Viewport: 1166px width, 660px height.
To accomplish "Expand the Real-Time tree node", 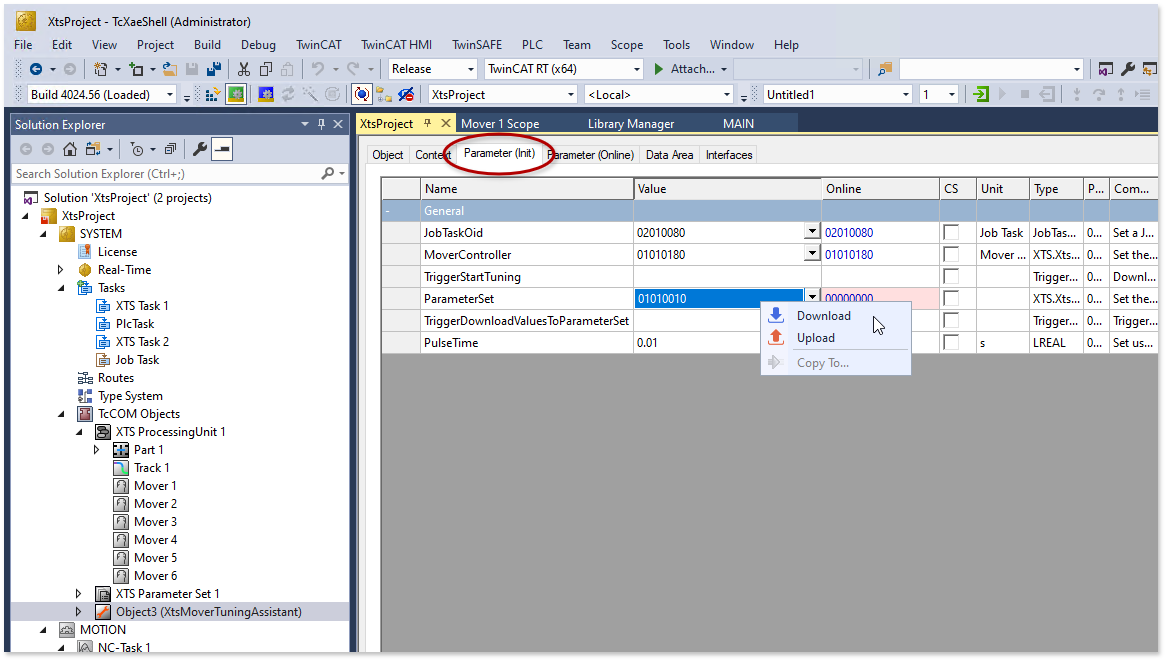I will tap(60, 270).
